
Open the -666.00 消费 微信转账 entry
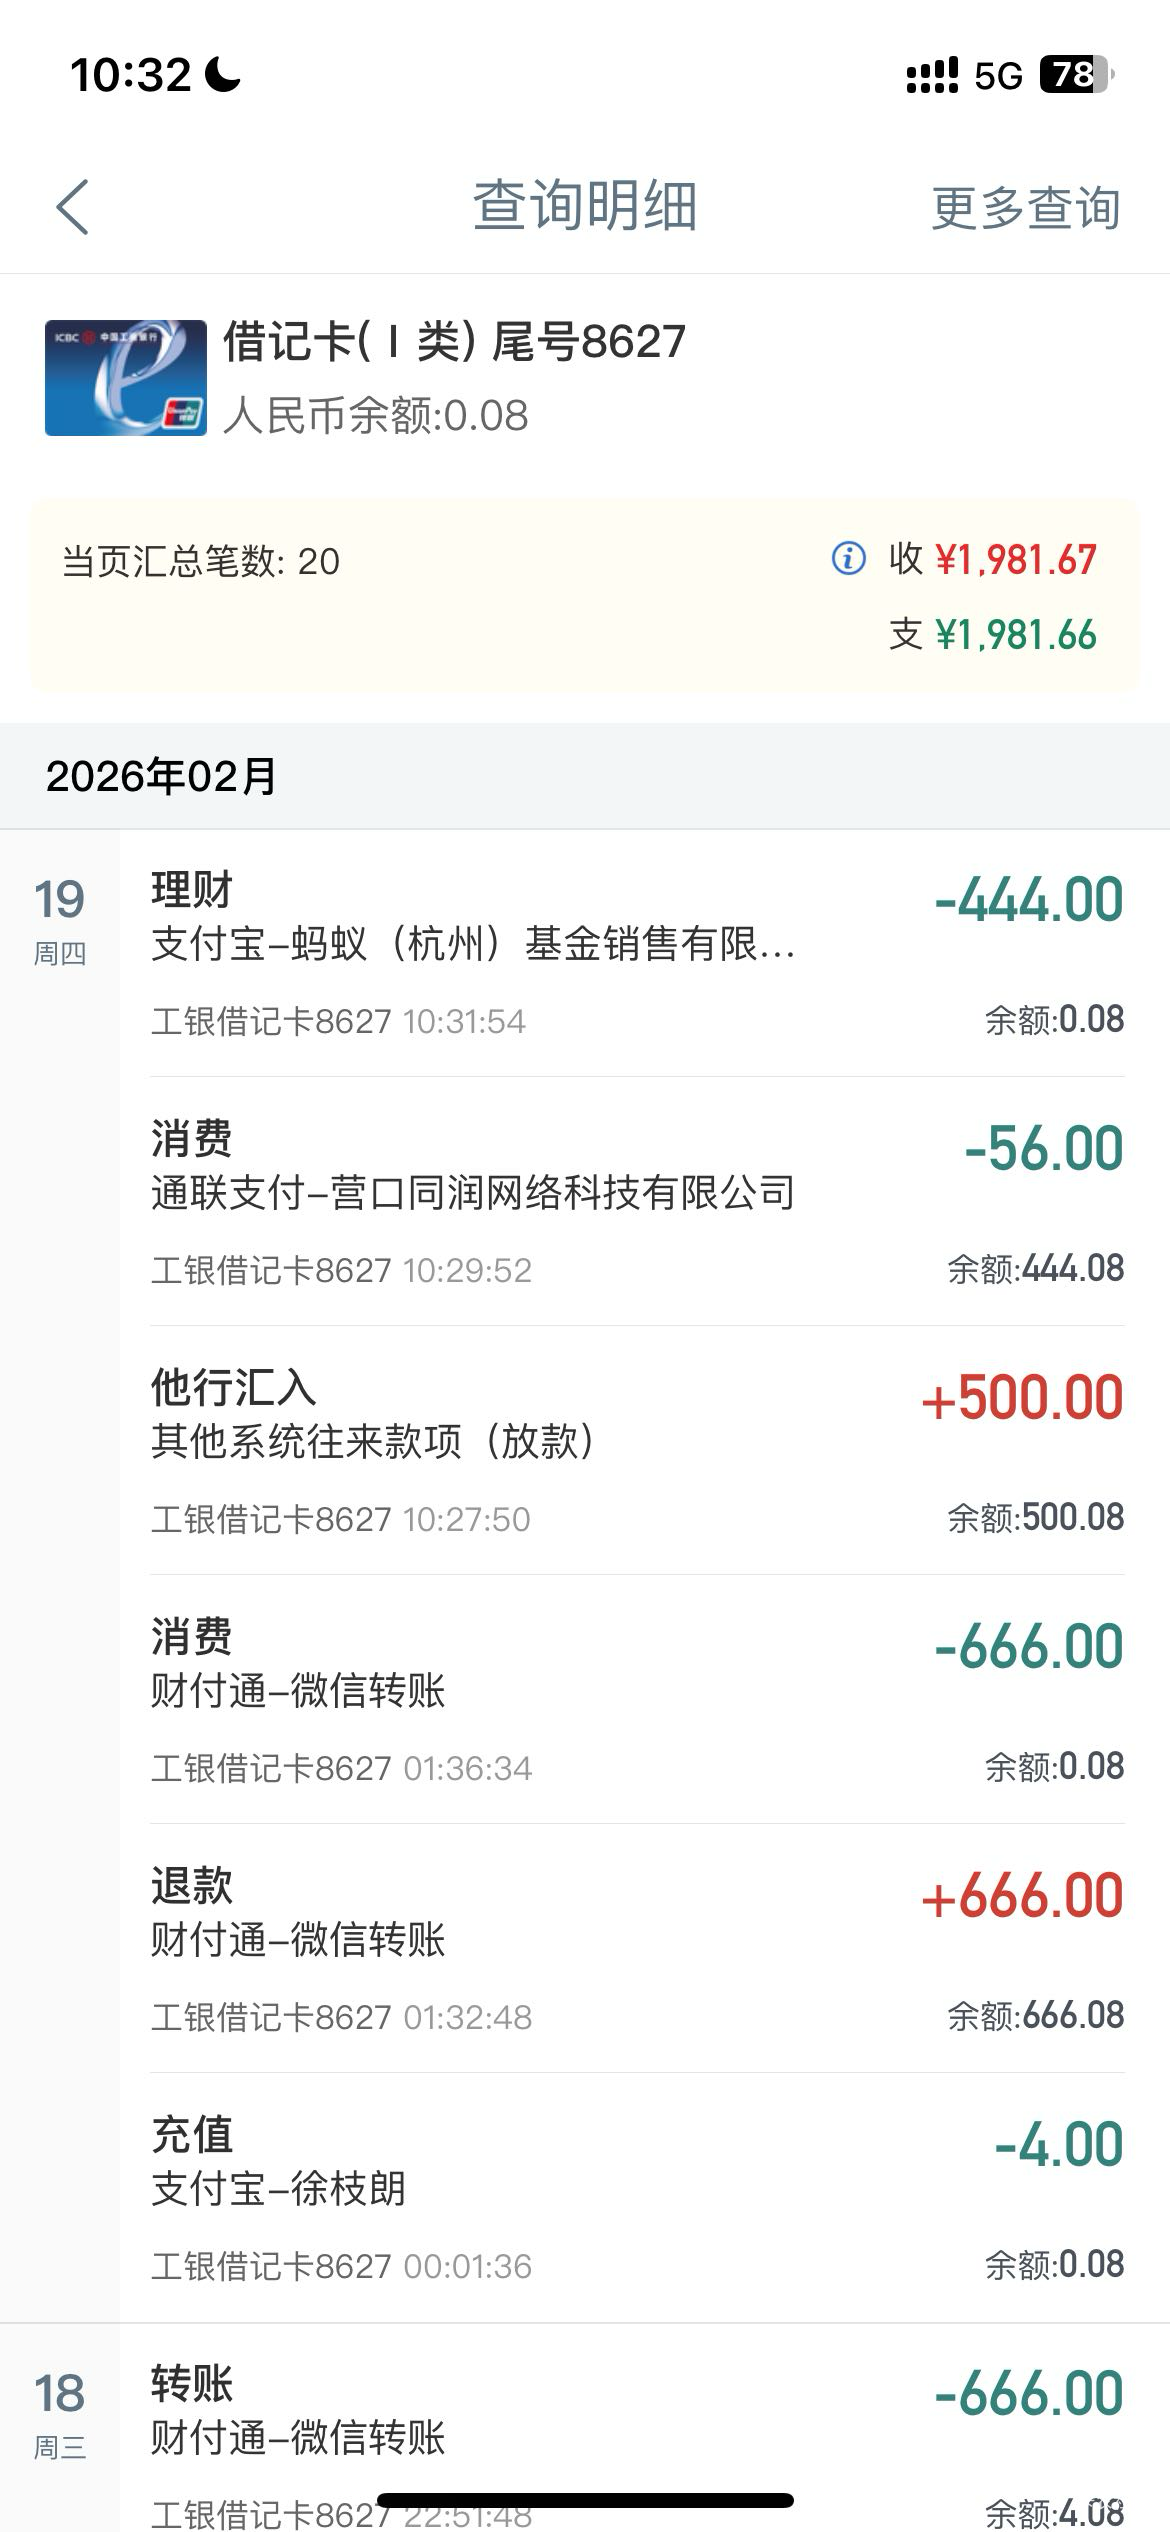[636, 1699]
